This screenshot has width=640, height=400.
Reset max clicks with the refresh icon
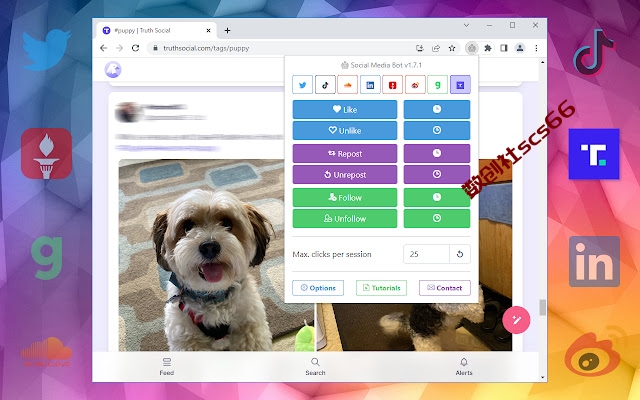pyautogui.click(x=460, y=254)
